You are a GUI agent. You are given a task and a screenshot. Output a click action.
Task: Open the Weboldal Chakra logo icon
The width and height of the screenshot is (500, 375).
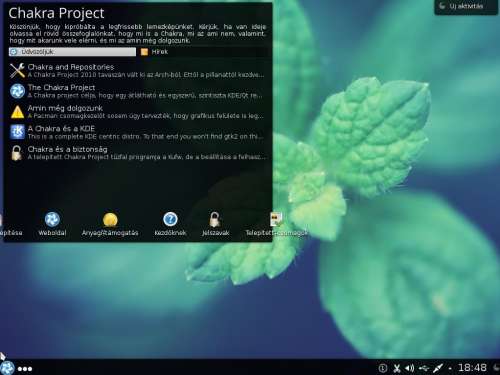tap(52, 220)
